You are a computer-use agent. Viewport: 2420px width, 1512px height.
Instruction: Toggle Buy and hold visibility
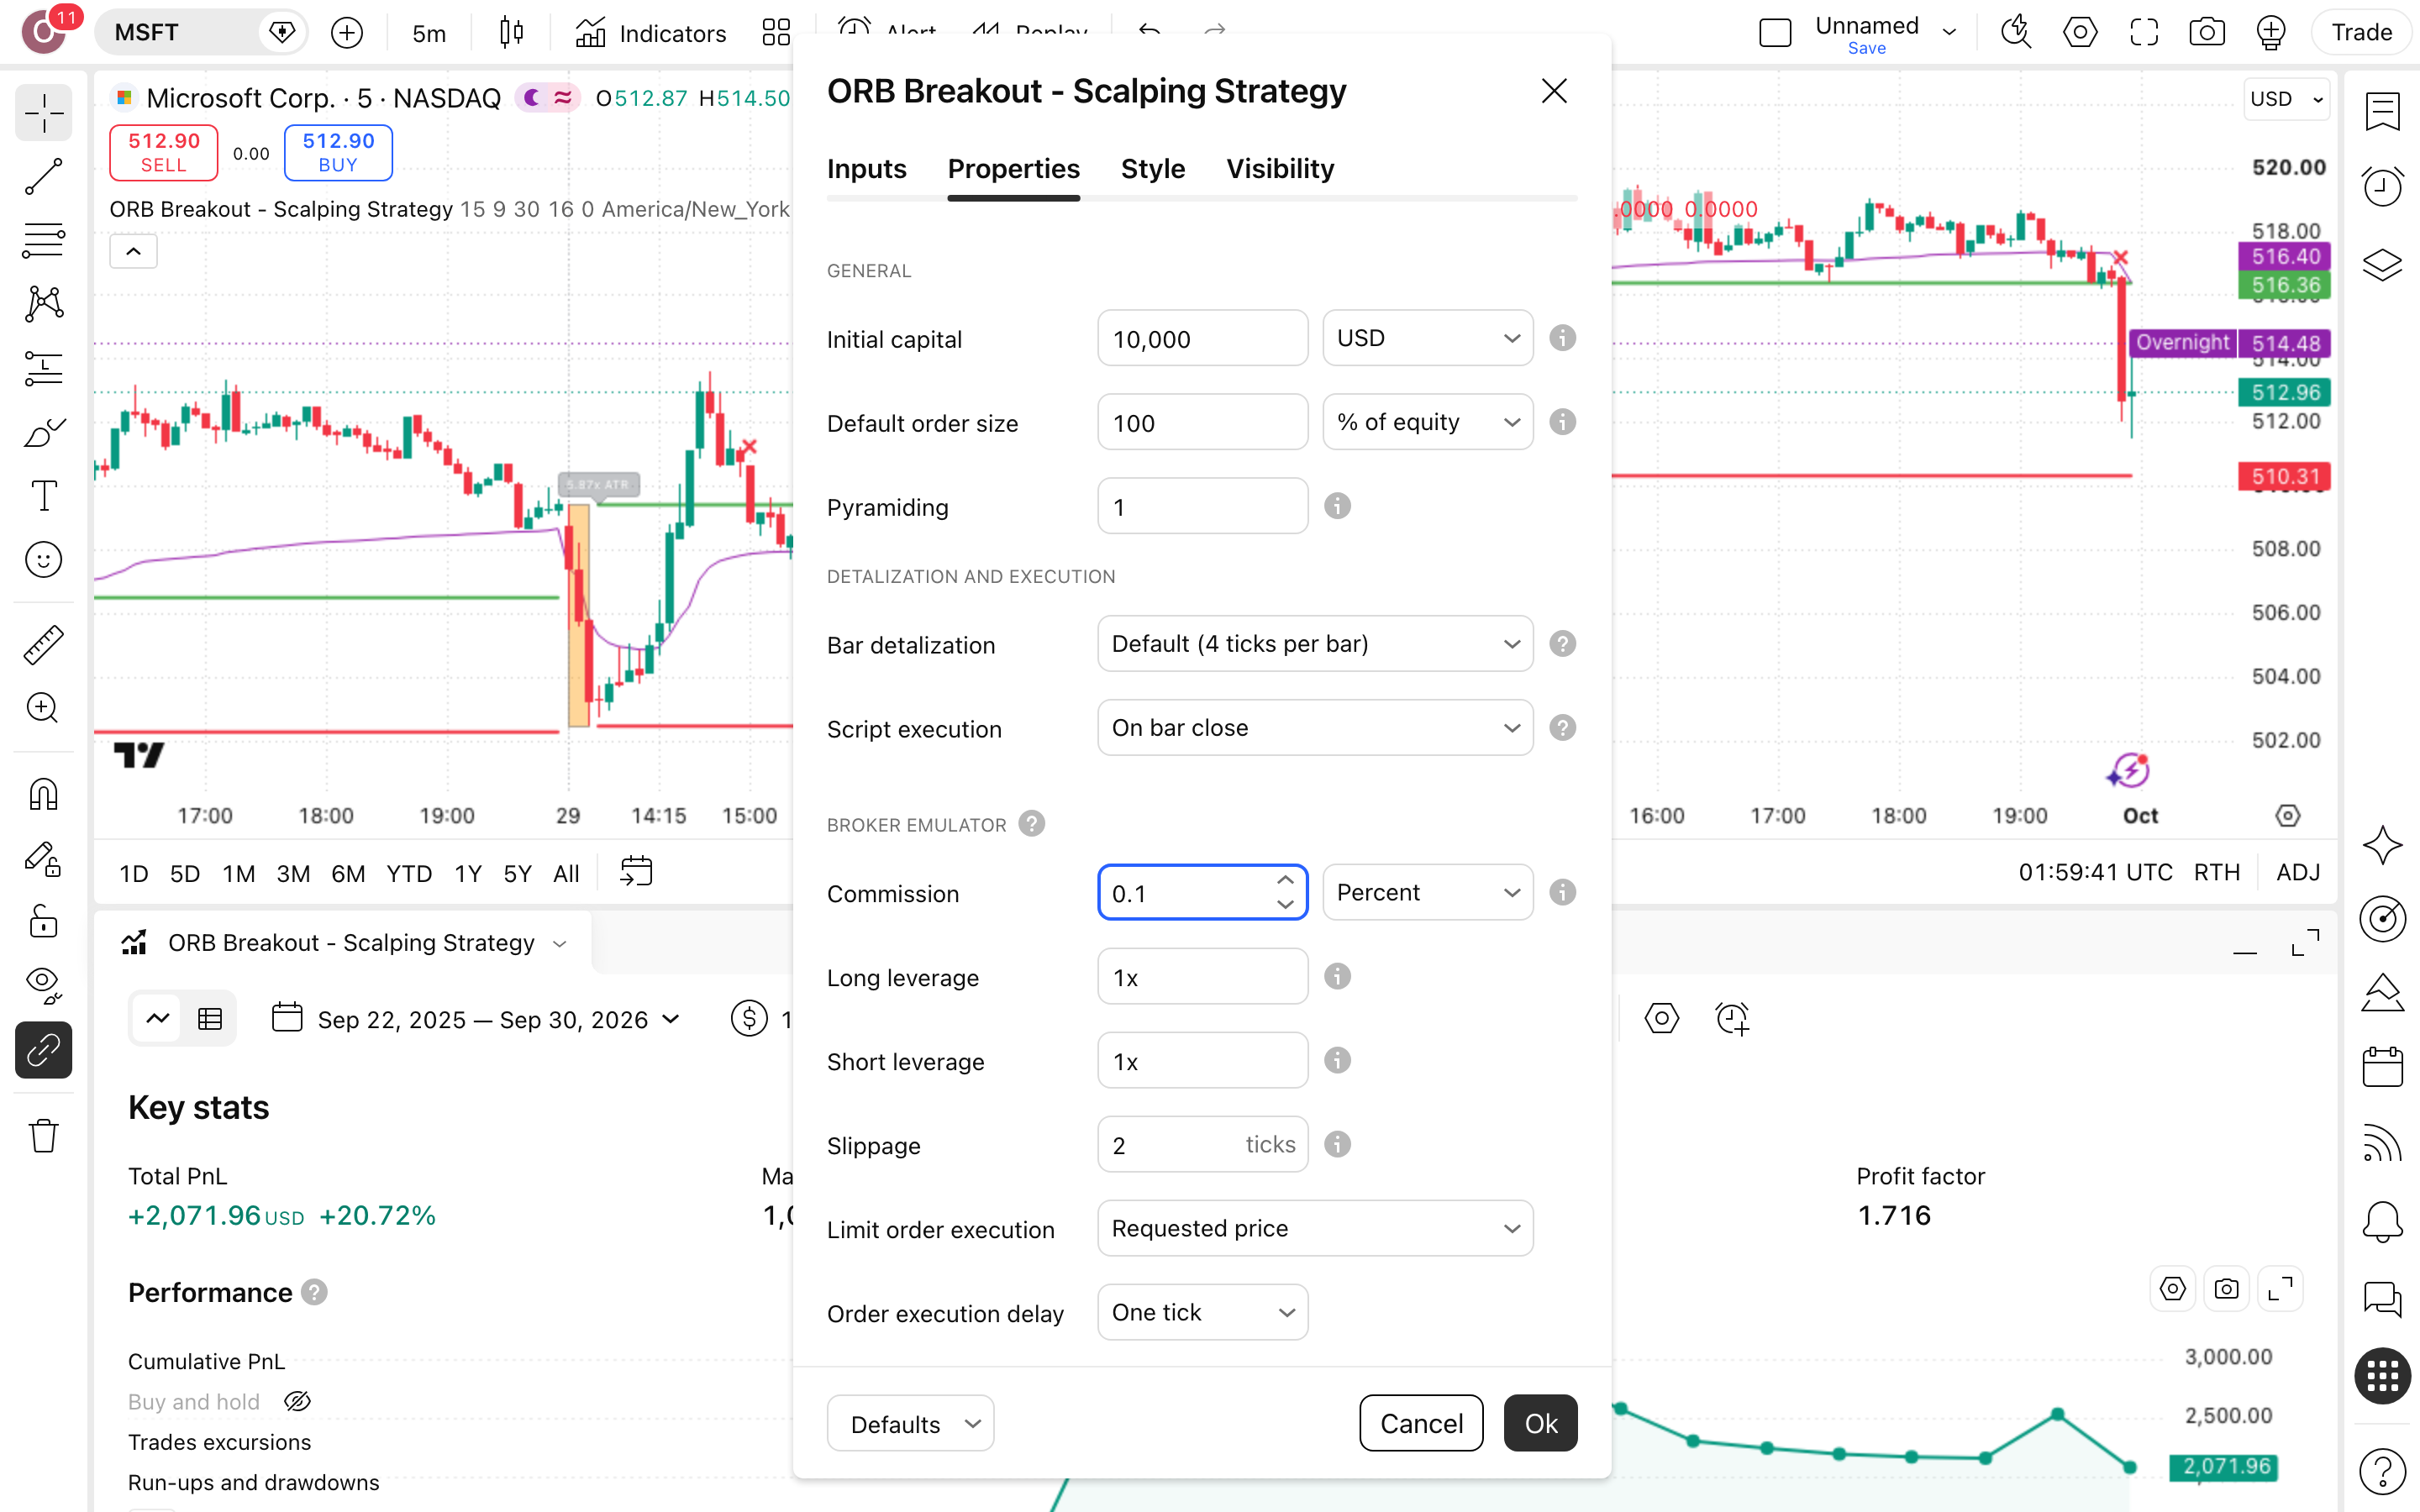pos(297,1402)
